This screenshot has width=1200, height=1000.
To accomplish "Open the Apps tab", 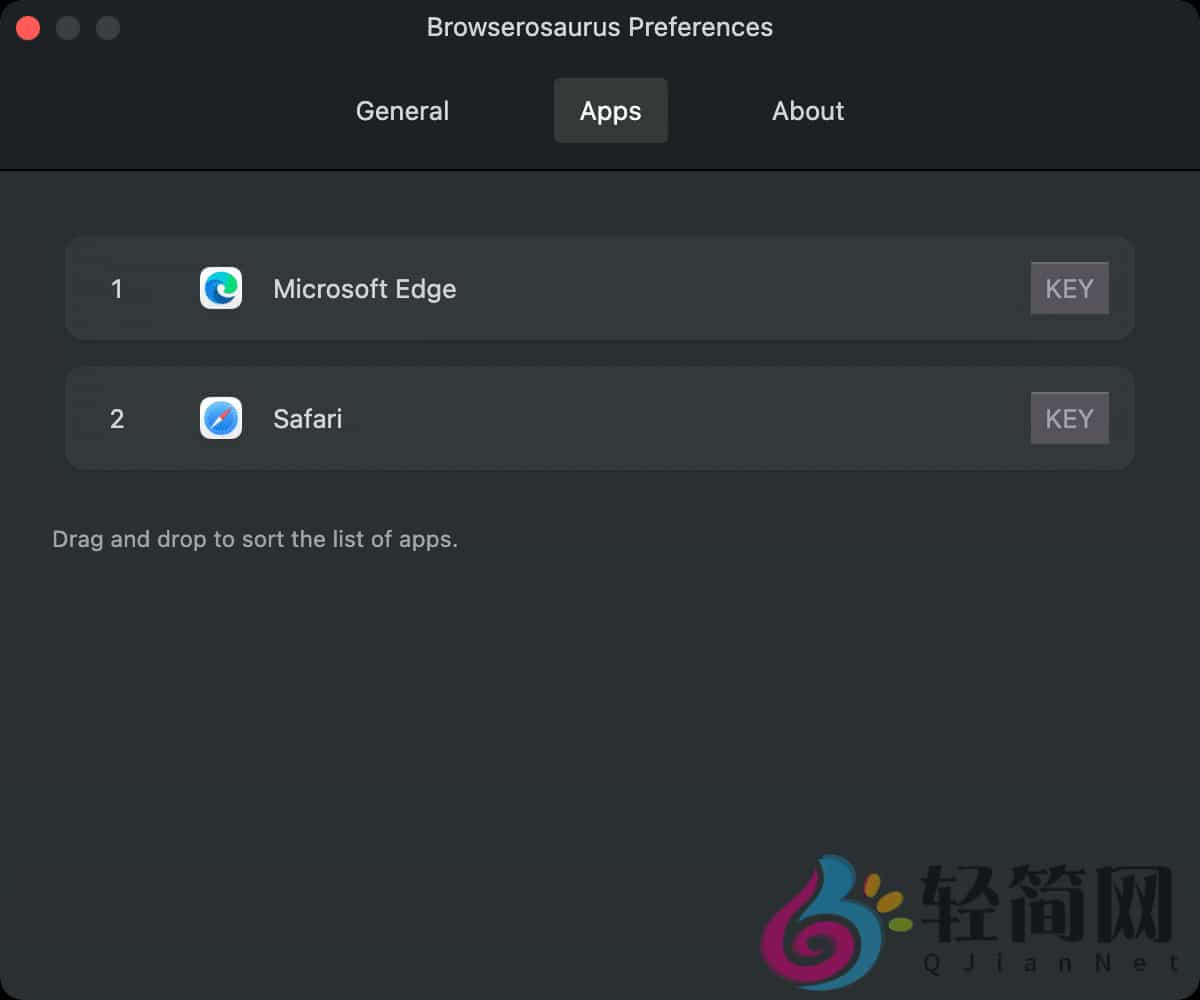I will coord(610,111).
